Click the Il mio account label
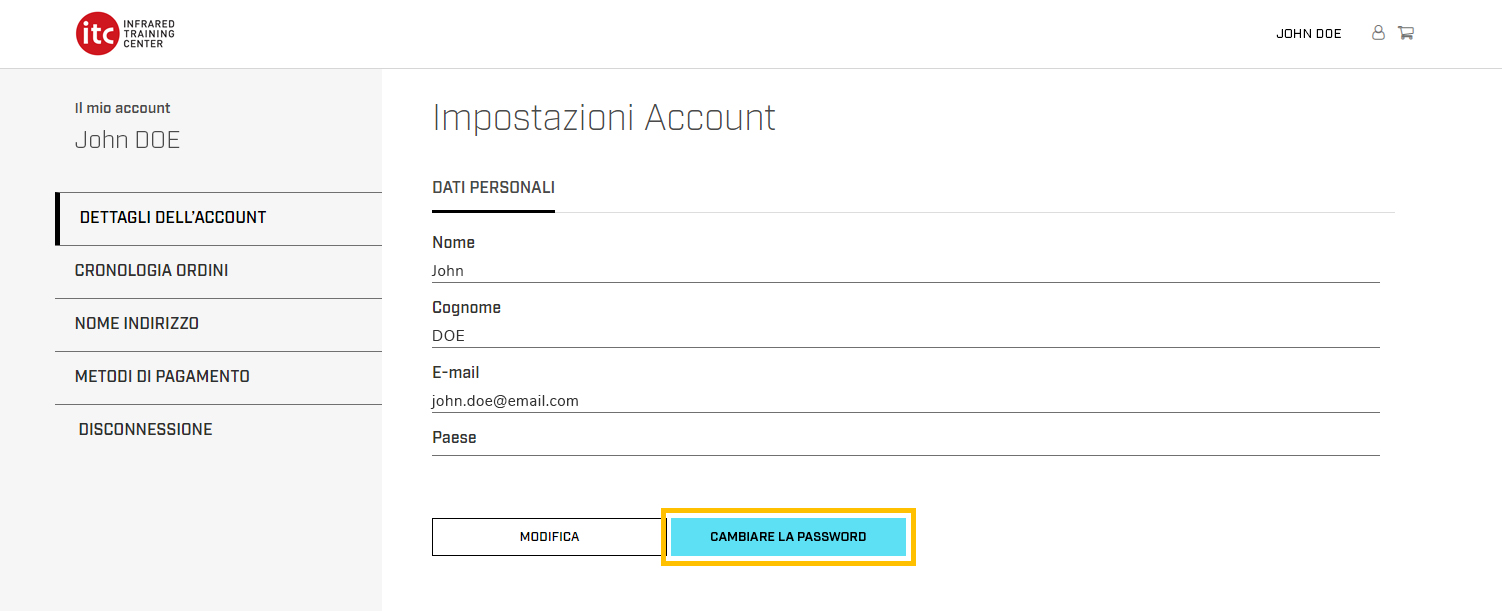Viewport: 1502px width, 611px height. 123,108
